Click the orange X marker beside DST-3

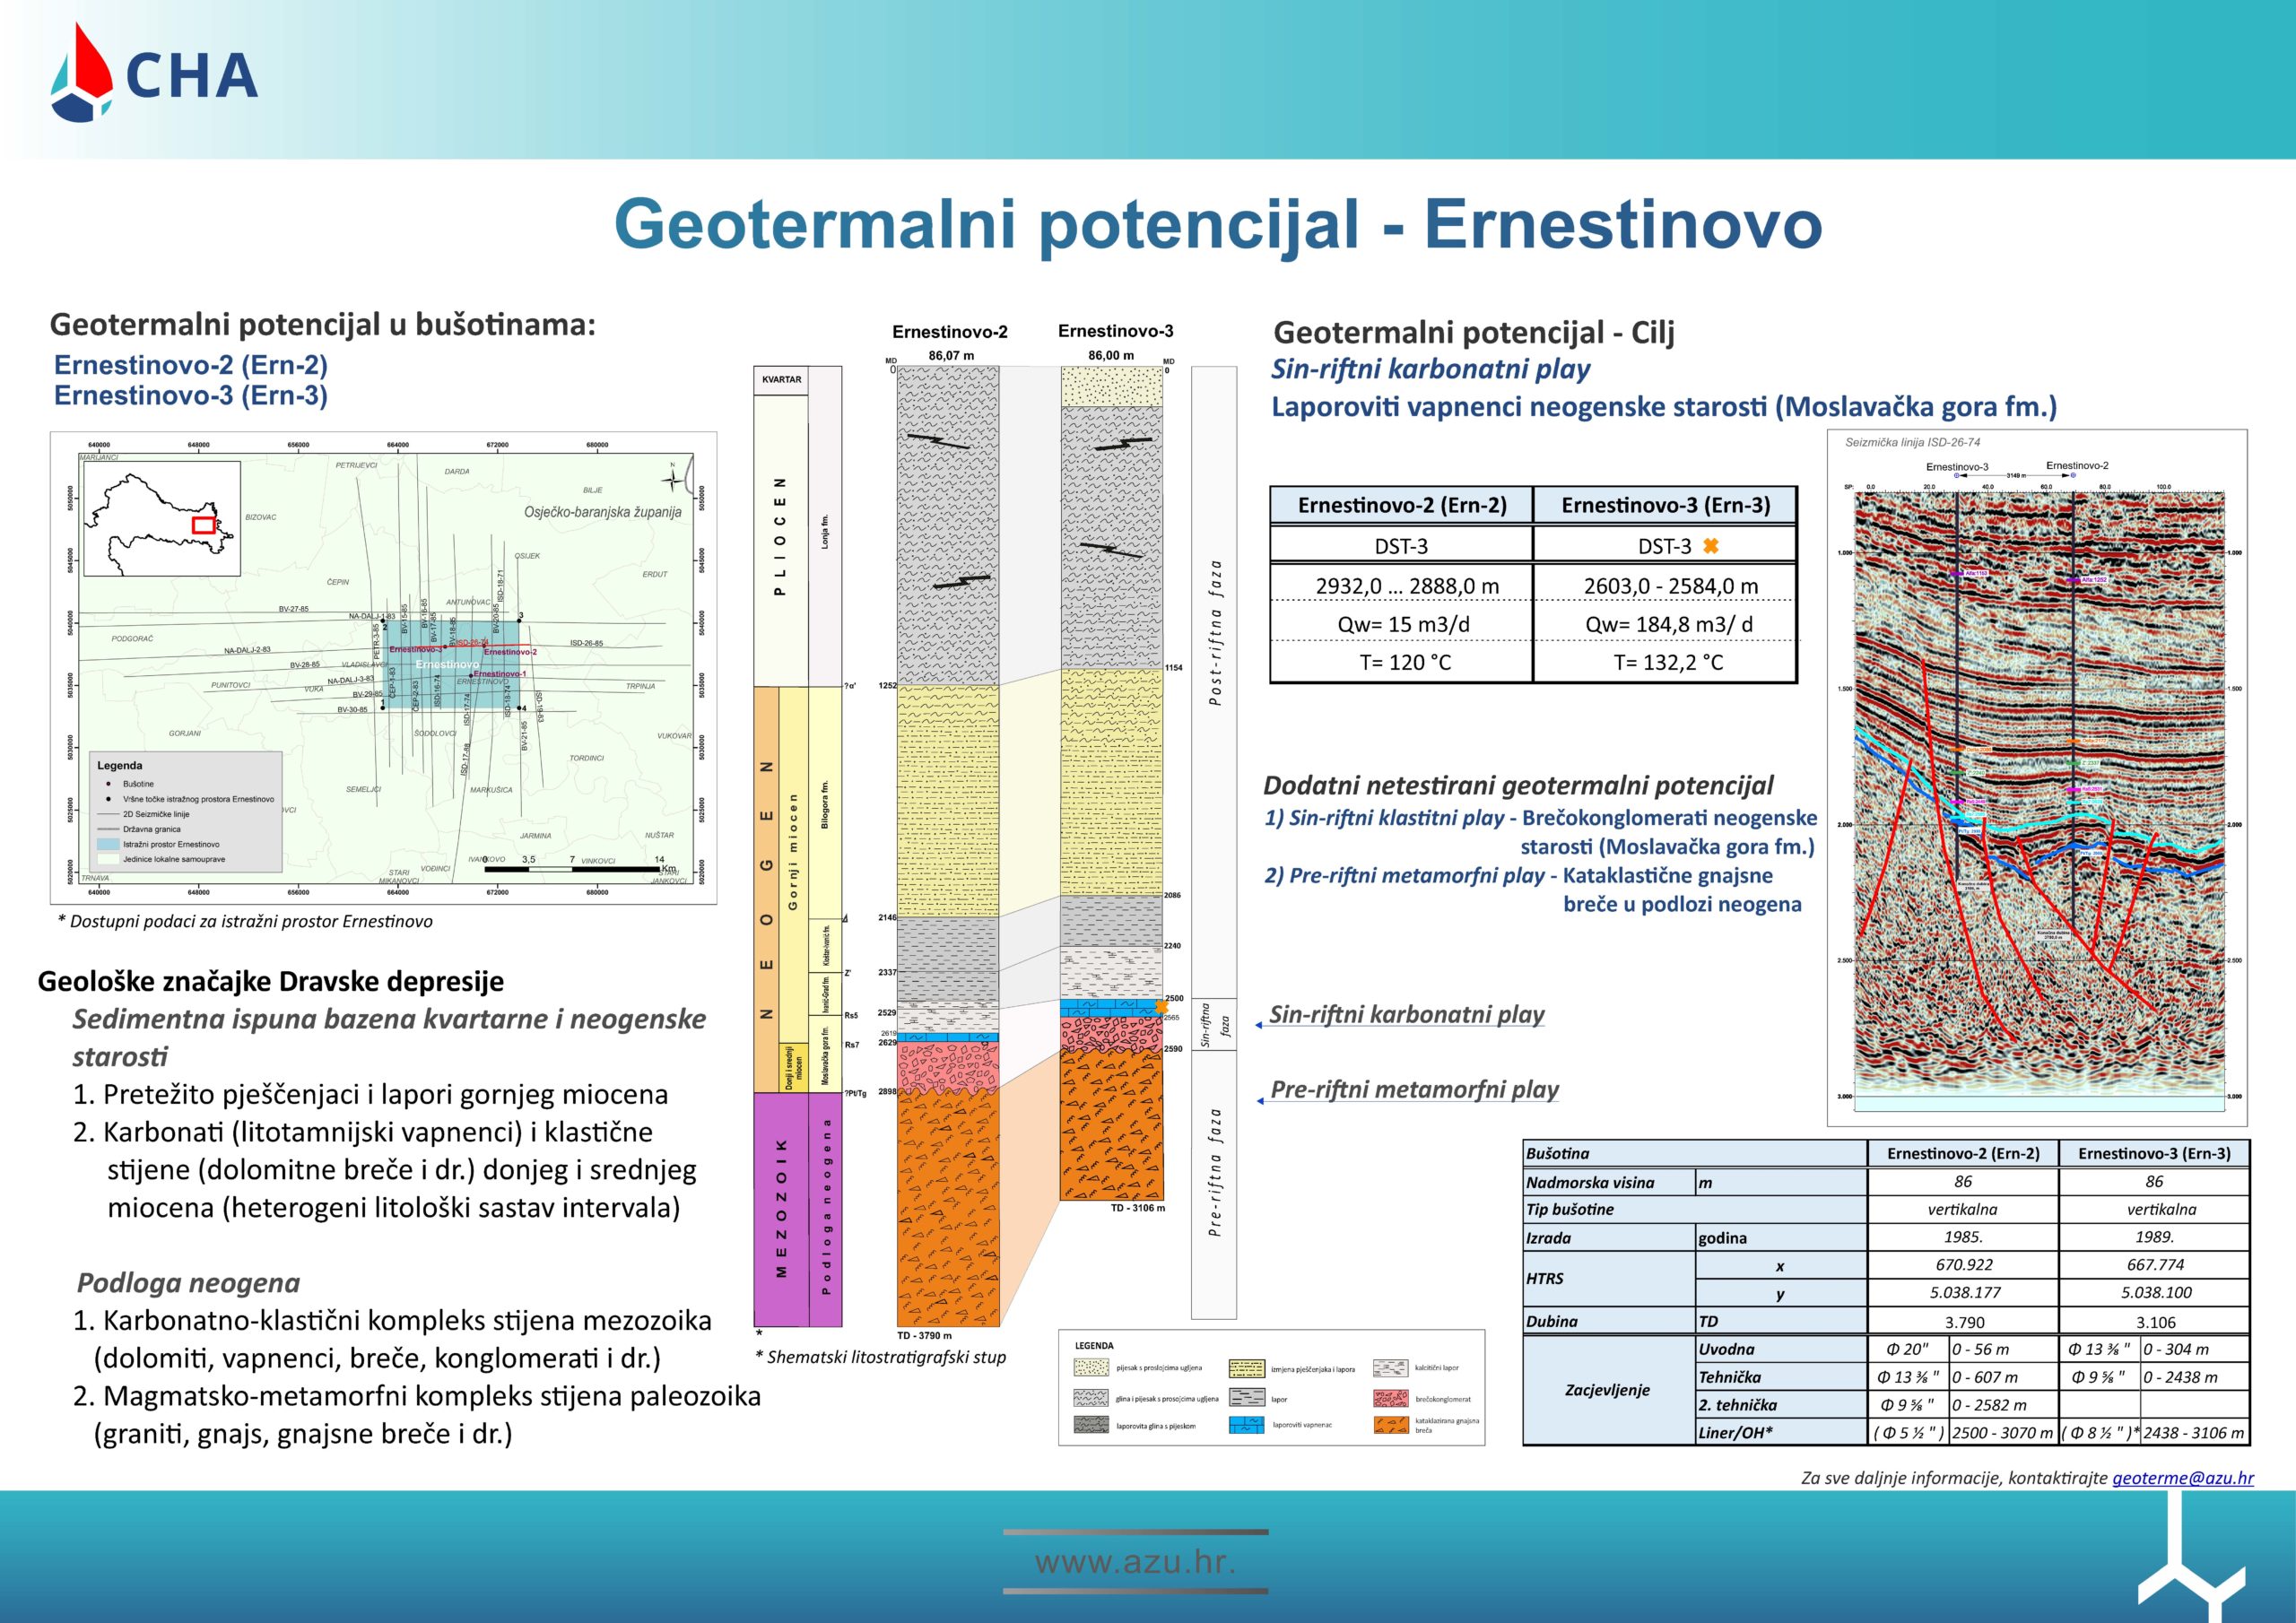[1710, 546]
